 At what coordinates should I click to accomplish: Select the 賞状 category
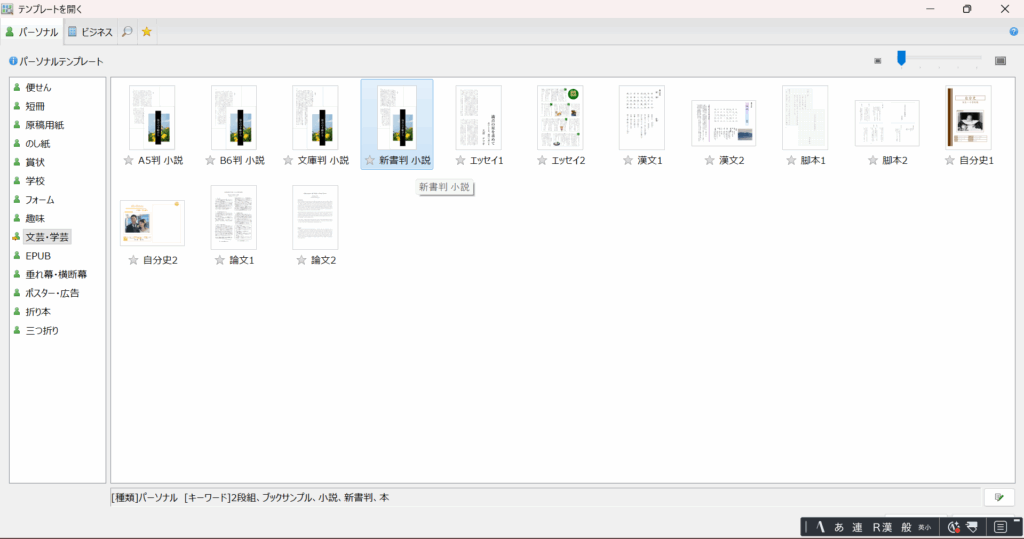[x=35, y=162]
